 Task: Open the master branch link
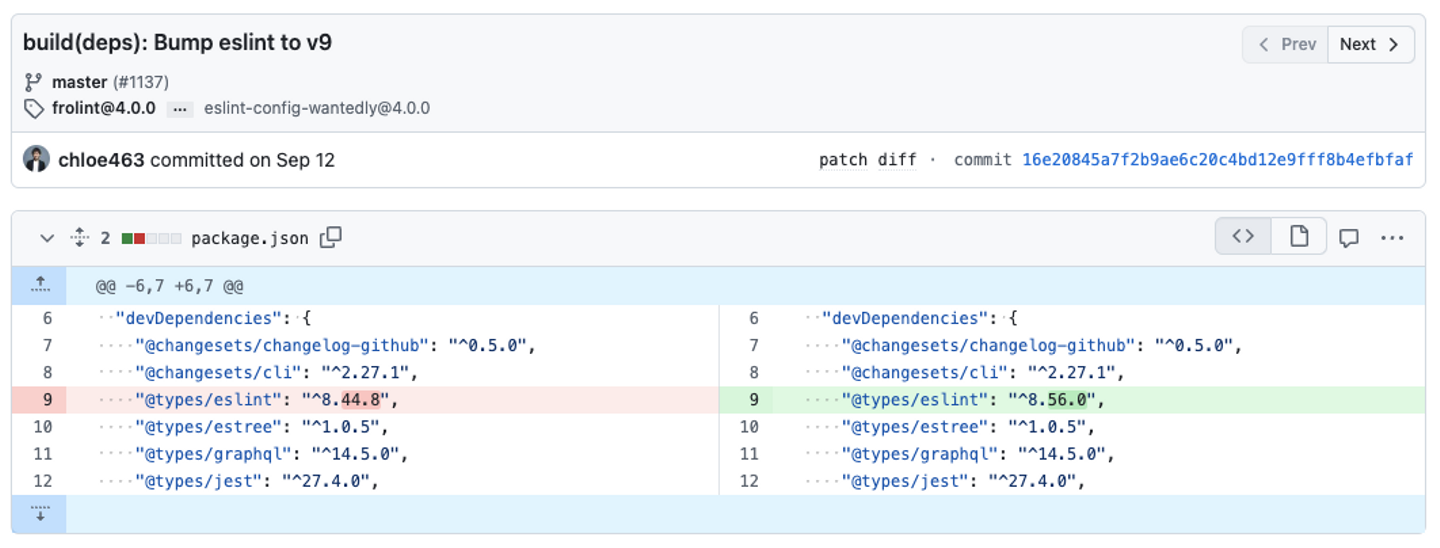79,82
